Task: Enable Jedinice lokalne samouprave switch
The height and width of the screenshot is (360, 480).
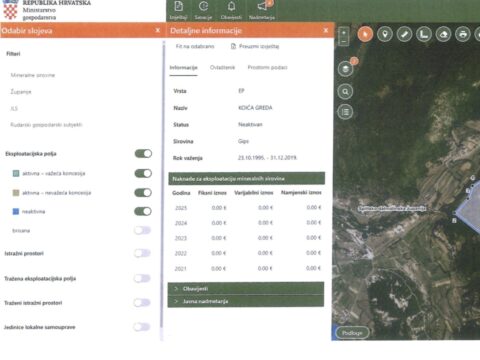Action: click(x=143, y=327)
